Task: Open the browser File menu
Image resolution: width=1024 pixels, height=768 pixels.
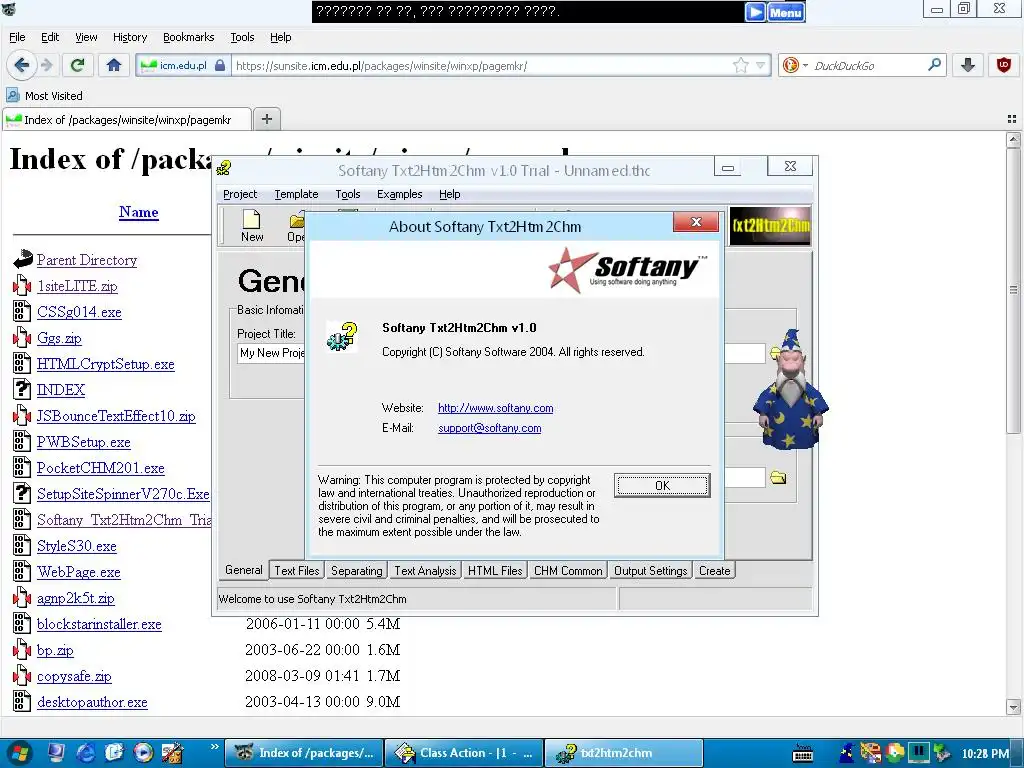Action: pos(17,37)
